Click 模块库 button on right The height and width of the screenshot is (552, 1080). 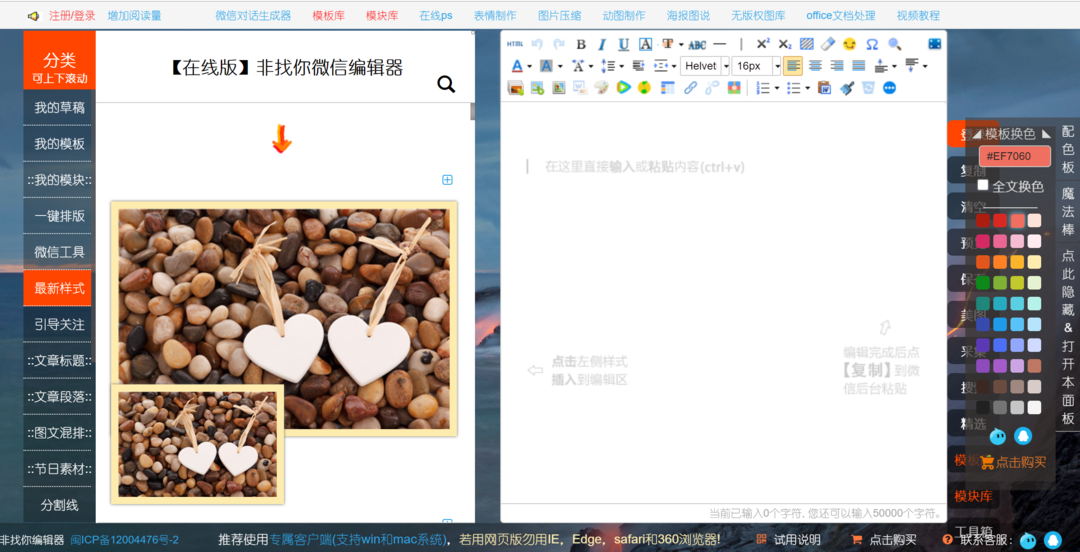[x=972, y=495]
